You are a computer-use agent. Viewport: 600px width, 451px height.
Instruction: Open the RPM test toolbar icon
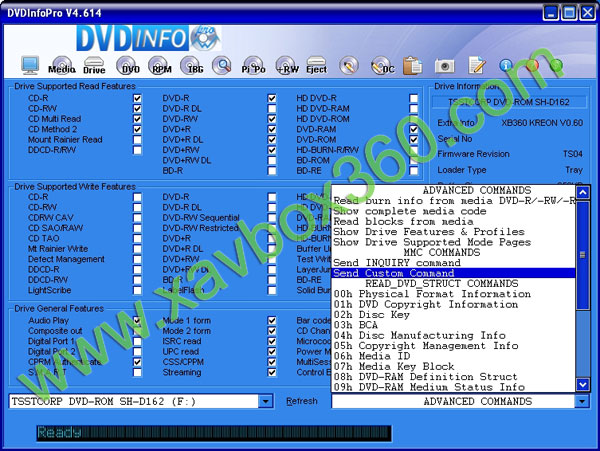point(159,65)
